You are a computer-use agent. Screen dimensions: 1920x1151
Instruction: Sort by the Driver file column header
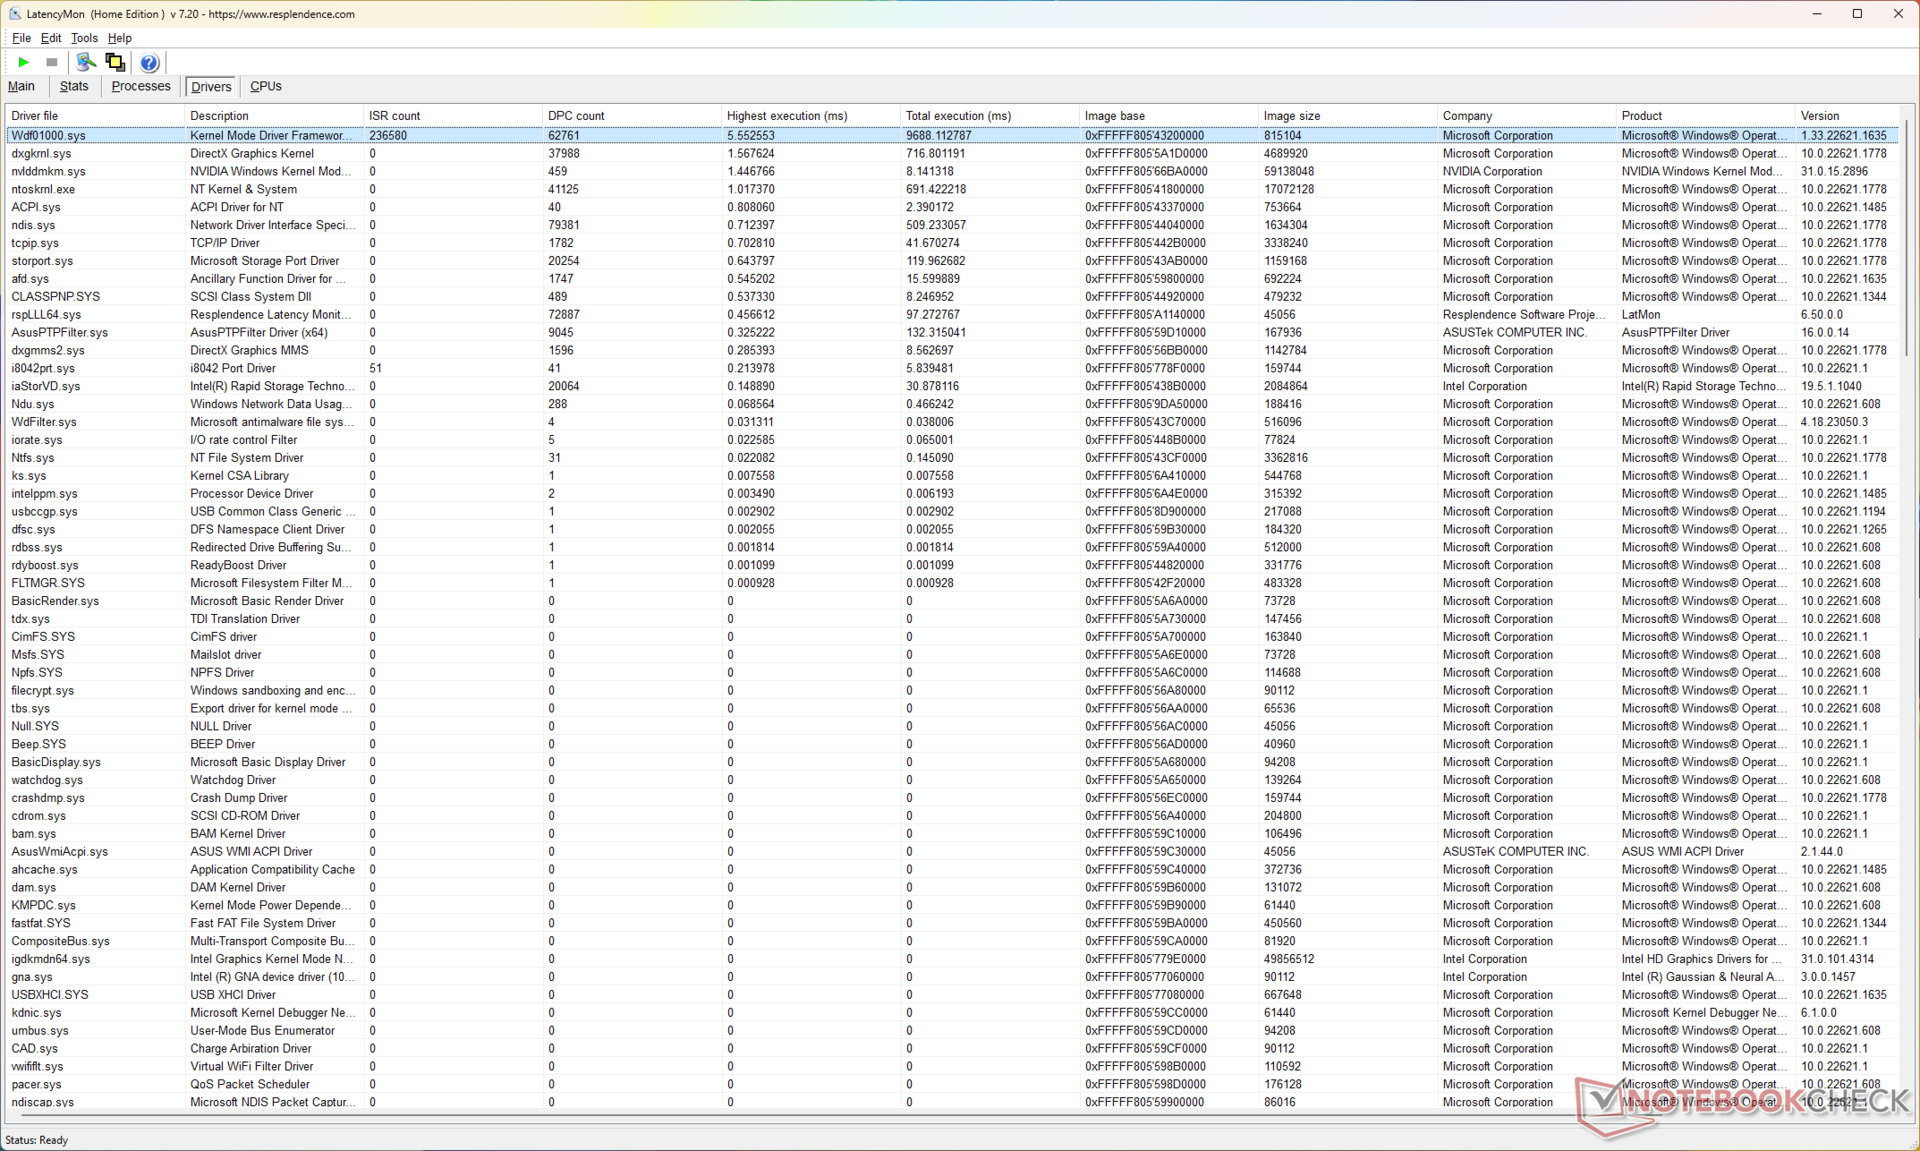35,116
